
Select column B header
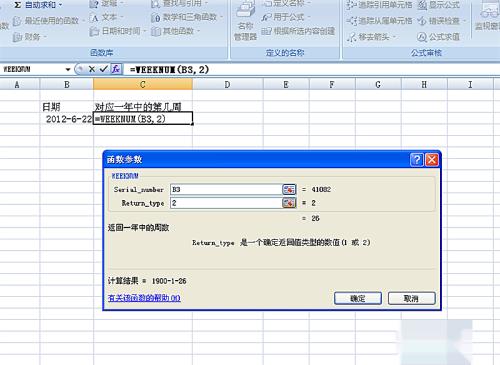(67, 85)
